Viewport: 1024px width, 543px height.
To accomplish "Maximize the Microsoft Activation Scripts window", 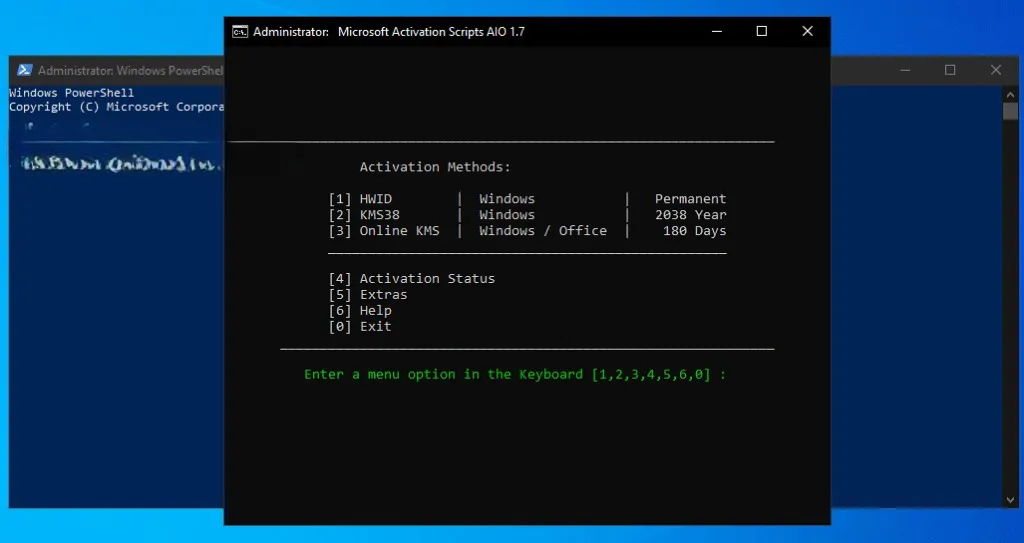I will click(x=761, y=31).
